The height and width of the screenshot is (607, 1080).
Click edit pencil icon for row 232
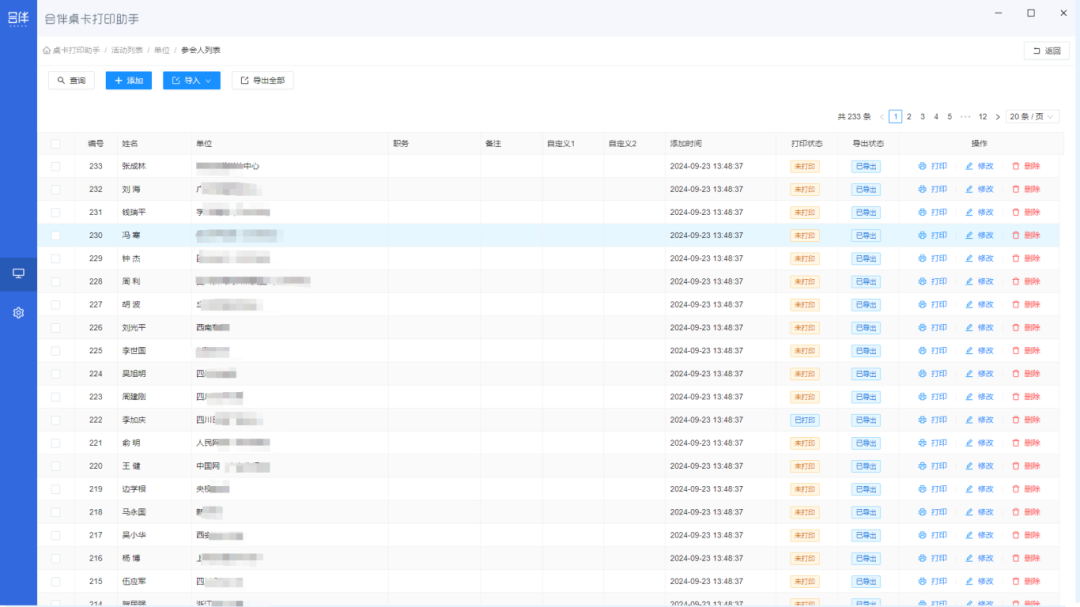969,189
